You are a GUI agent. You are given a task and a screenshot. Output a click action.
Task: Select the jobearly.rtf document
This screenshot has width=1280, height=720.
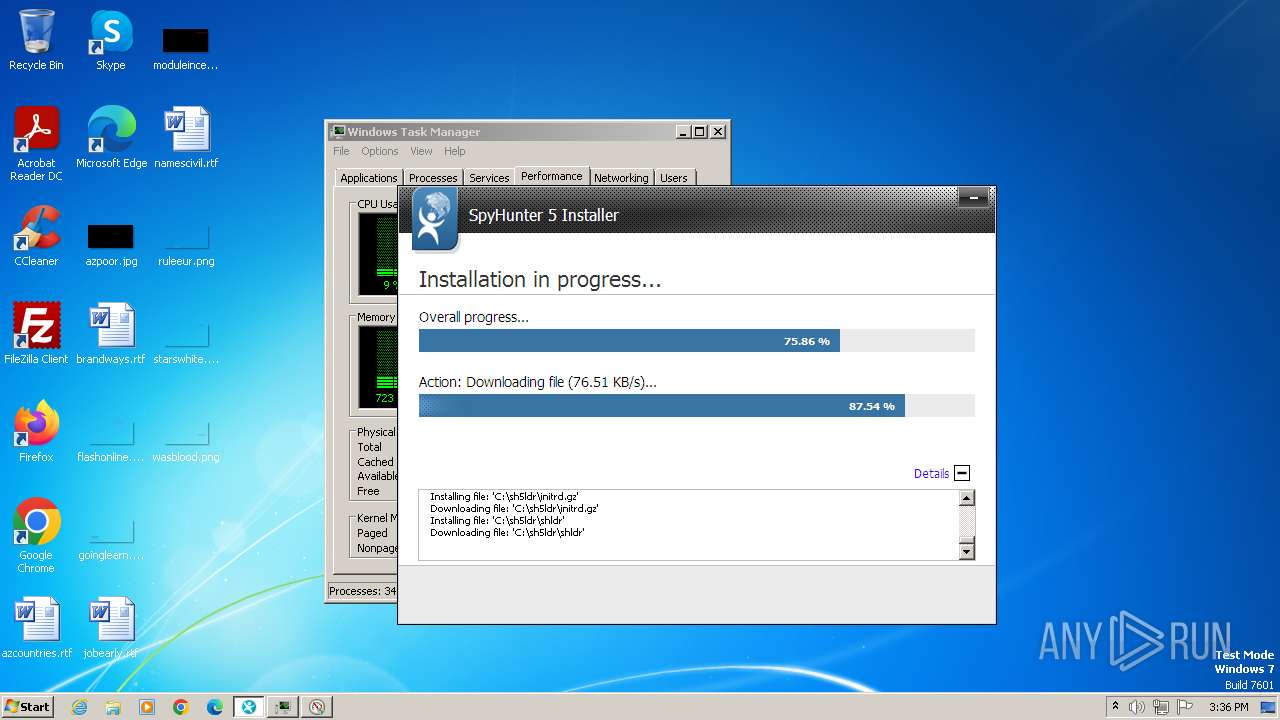111,628
